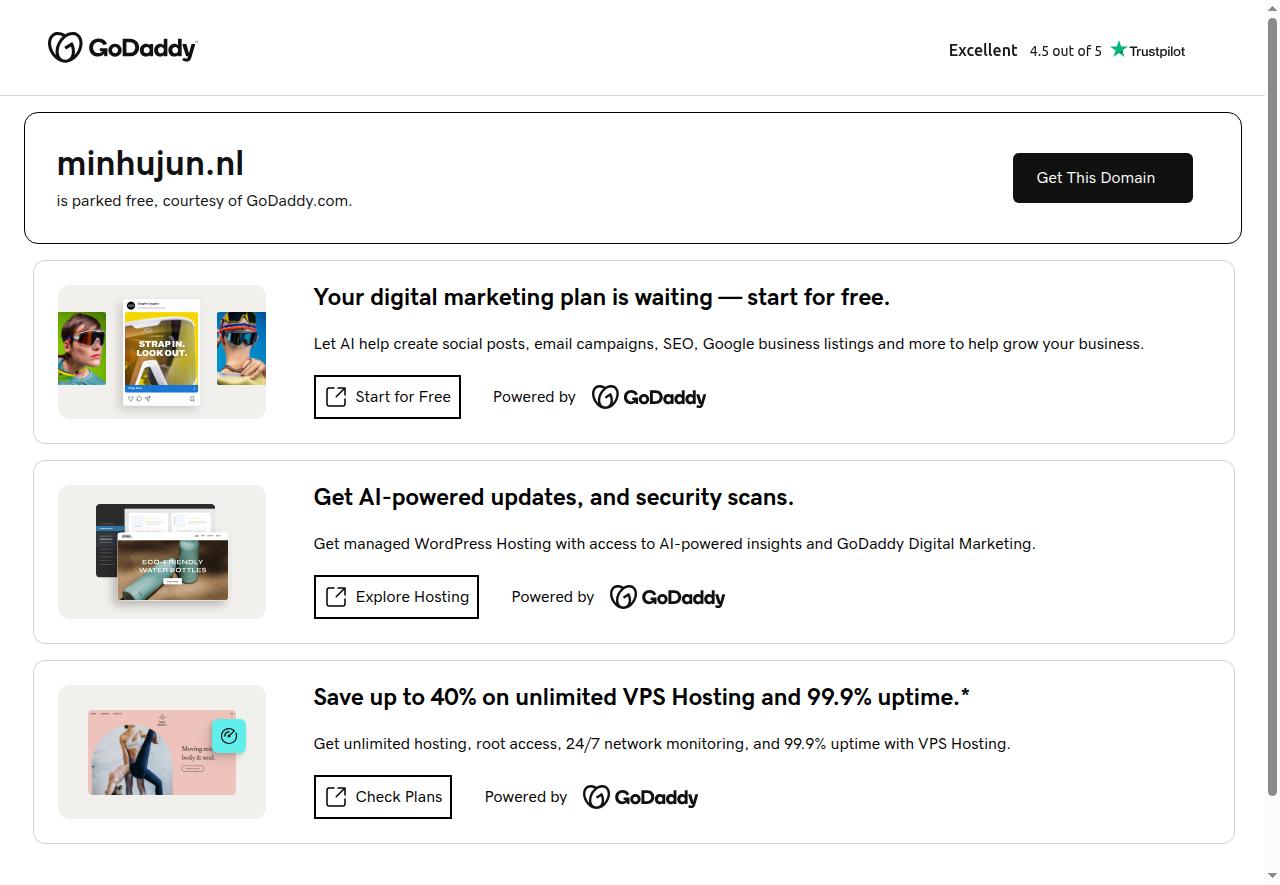Screen dimensions: 1280x885
Task: Click the external-link icon beside Check Plans
Action: [x=336, y=797]
